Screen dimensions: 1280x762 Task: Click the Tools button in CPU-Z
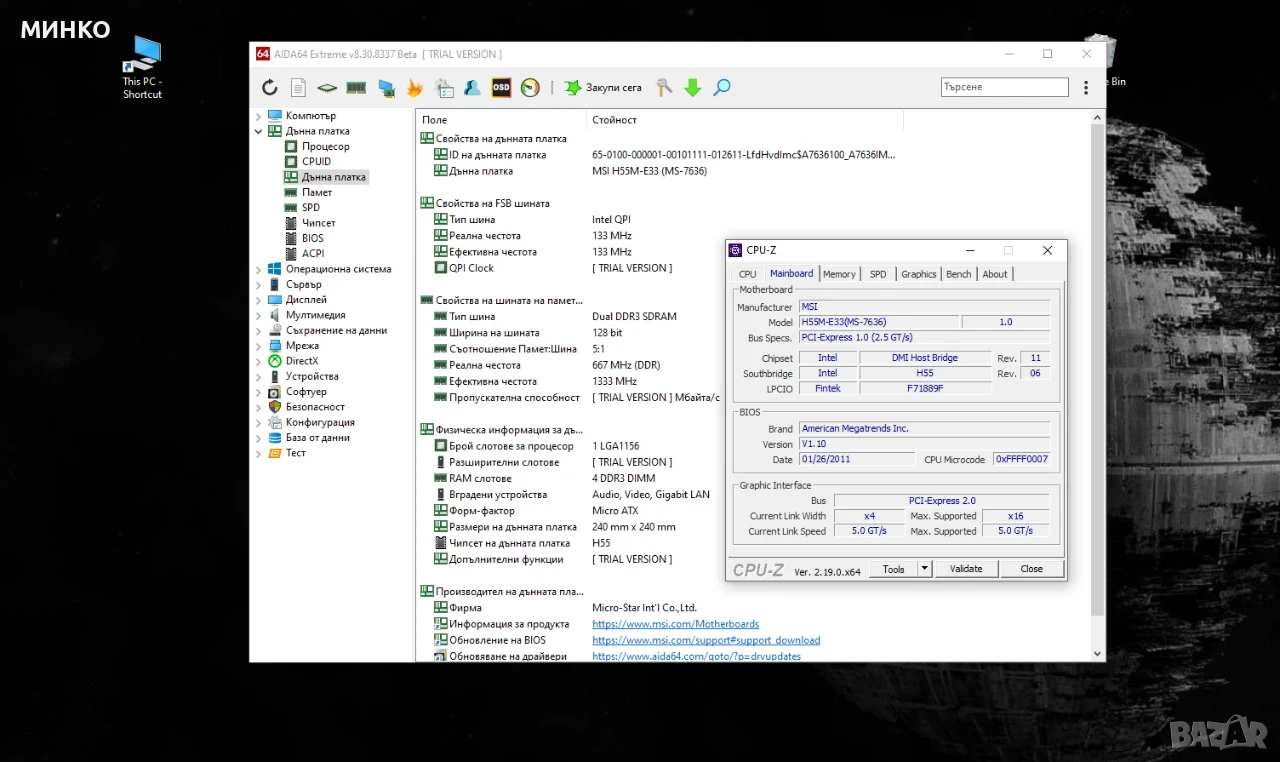(893, 569)
